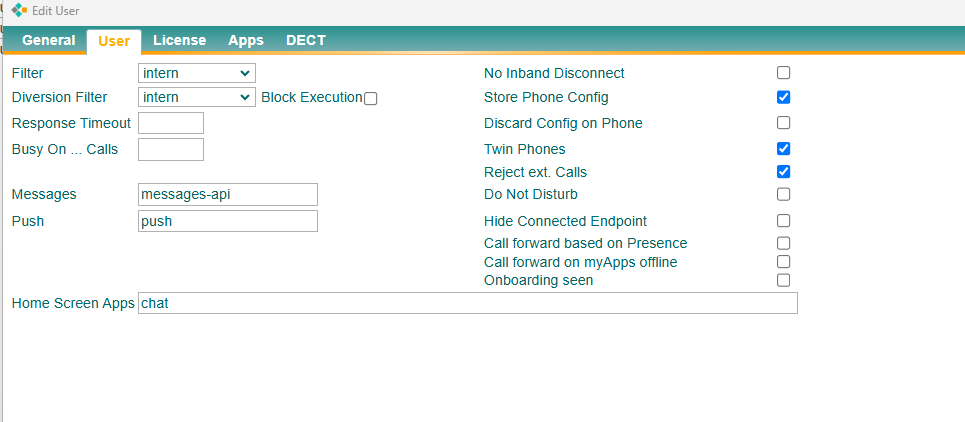Disable the Twin Phones checkbox

783,148
